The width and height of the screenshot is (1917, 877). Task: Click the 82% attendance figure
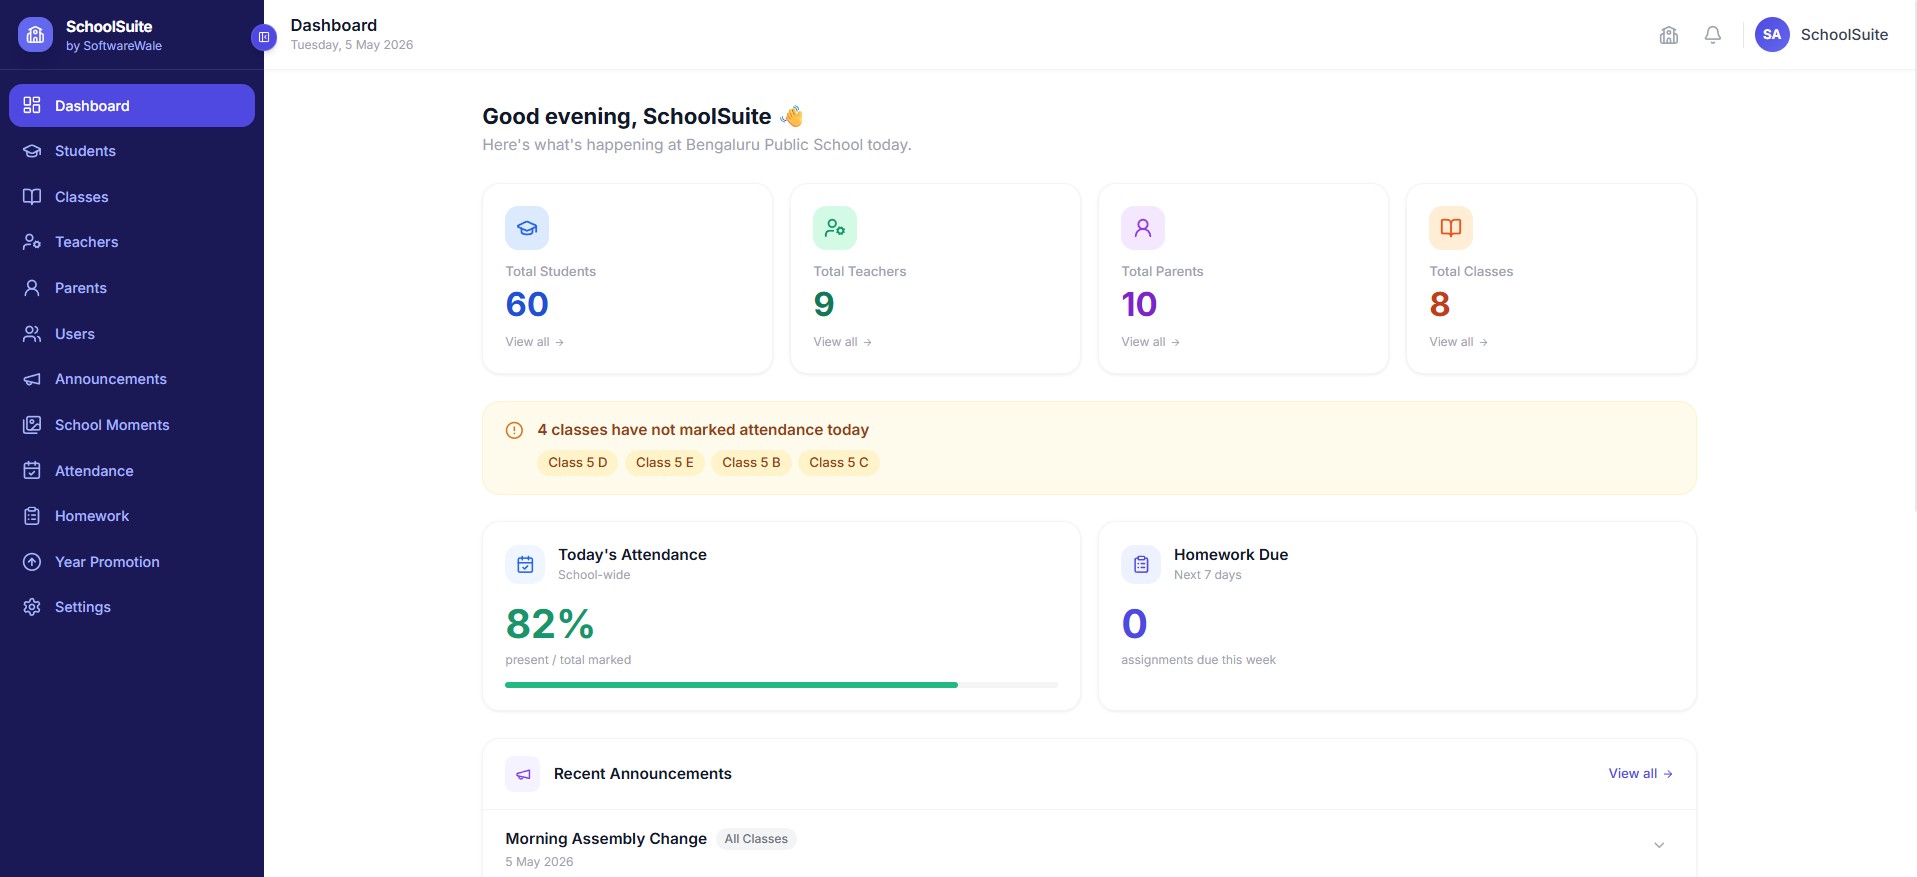pyautogui.click(x=550, y=624)
